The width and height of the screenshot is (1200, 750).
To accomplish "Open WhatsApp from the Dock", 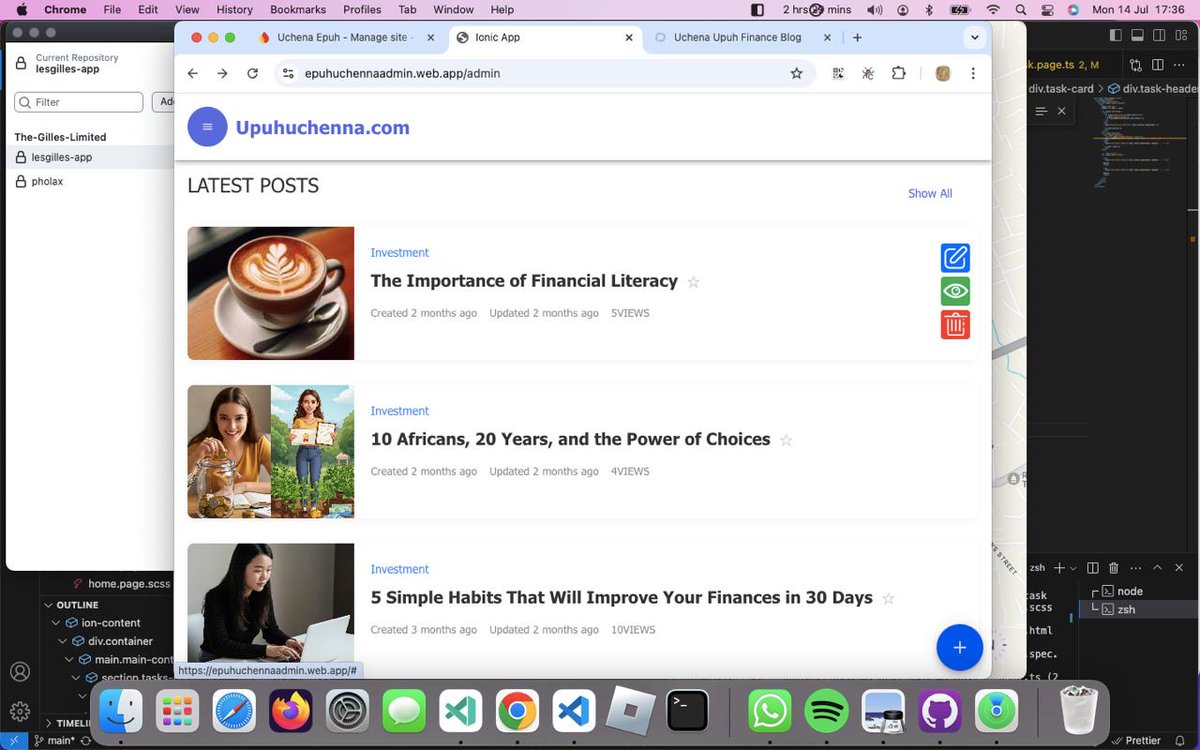I will pos(769,711).
